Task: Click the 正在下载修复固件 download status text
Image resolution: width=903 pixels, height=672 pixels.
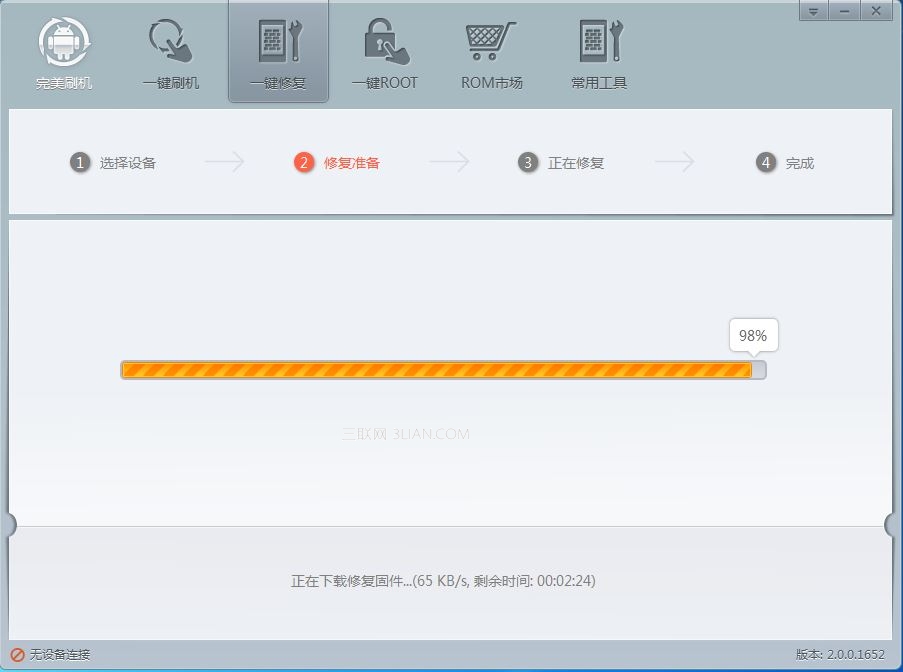Action: coord(443,580)
